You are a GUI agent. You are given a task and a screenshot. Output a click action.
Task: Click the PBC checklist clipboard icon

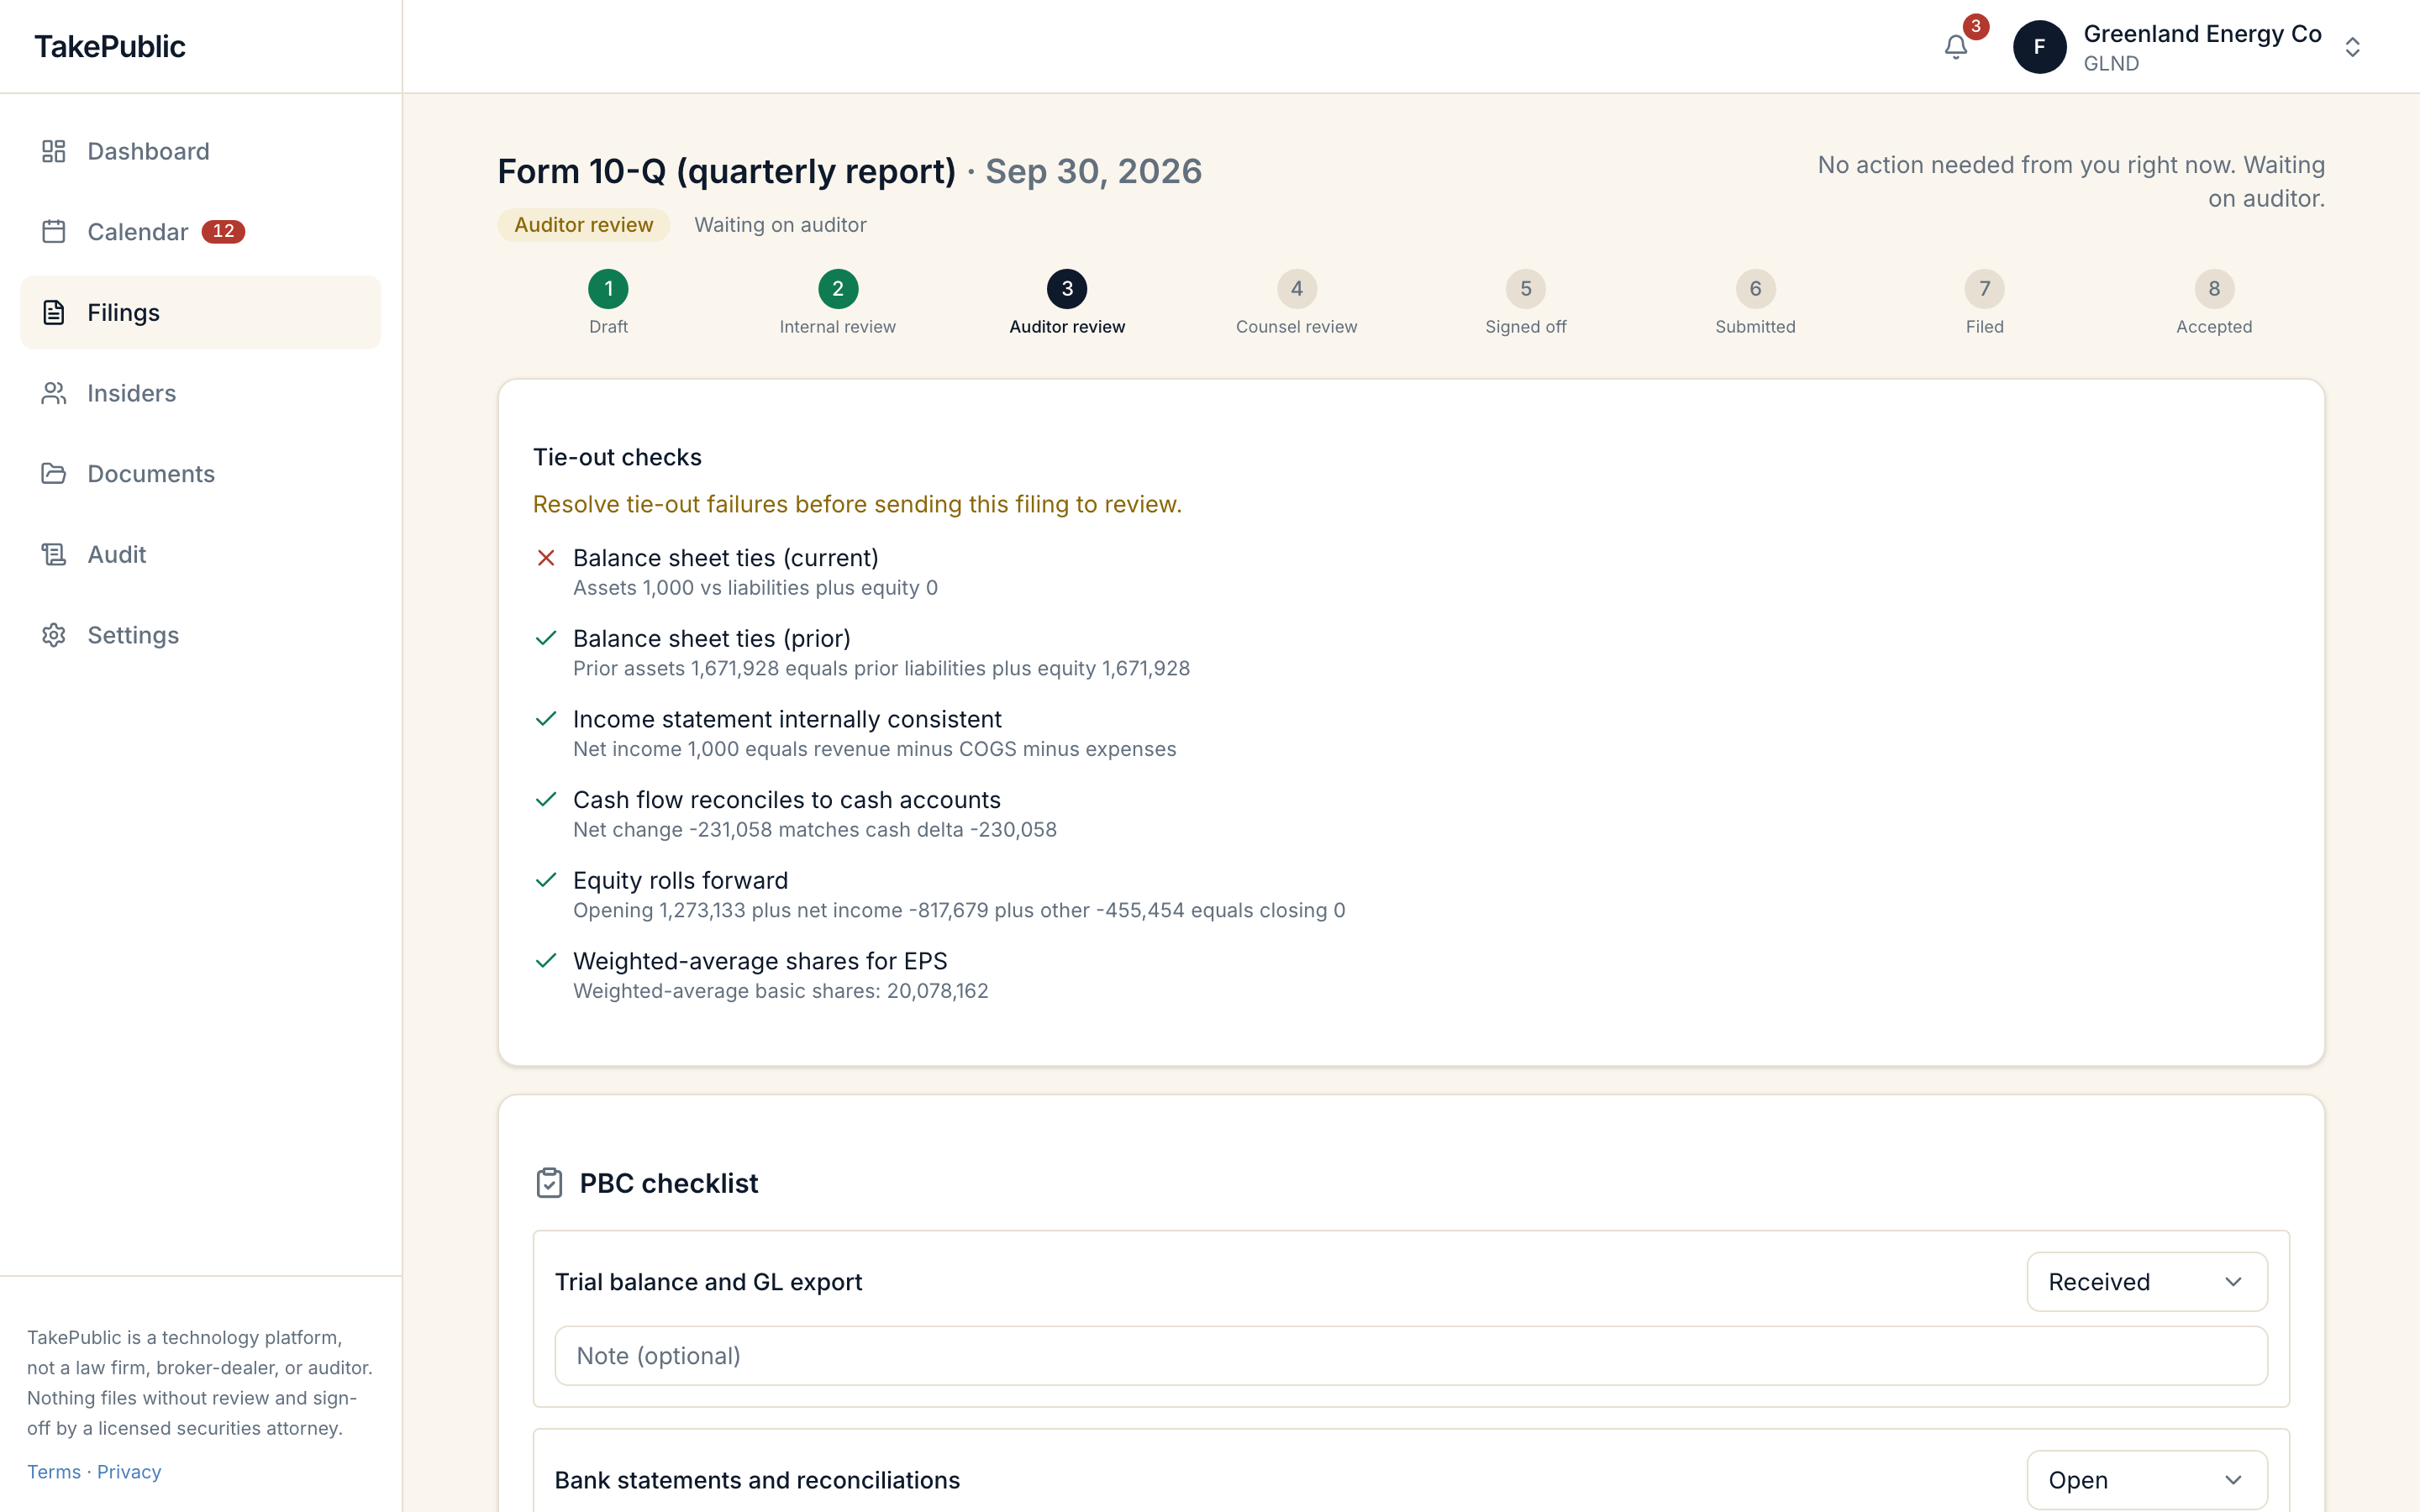(549, 1183)
